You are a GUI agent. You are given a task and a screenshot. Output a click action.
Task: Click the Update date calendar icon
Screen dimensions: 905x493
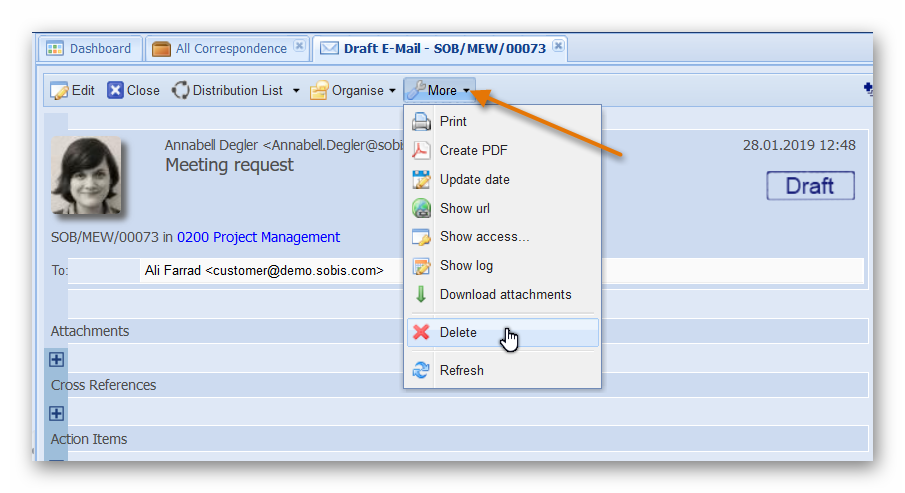[x=422, y=180]
